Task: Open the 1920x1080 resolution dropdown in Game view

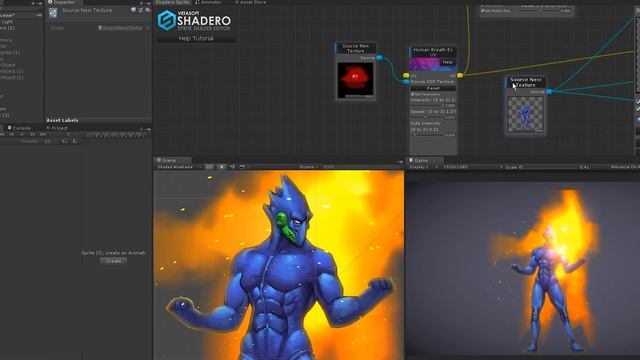Action: click(x=473, y=167)
